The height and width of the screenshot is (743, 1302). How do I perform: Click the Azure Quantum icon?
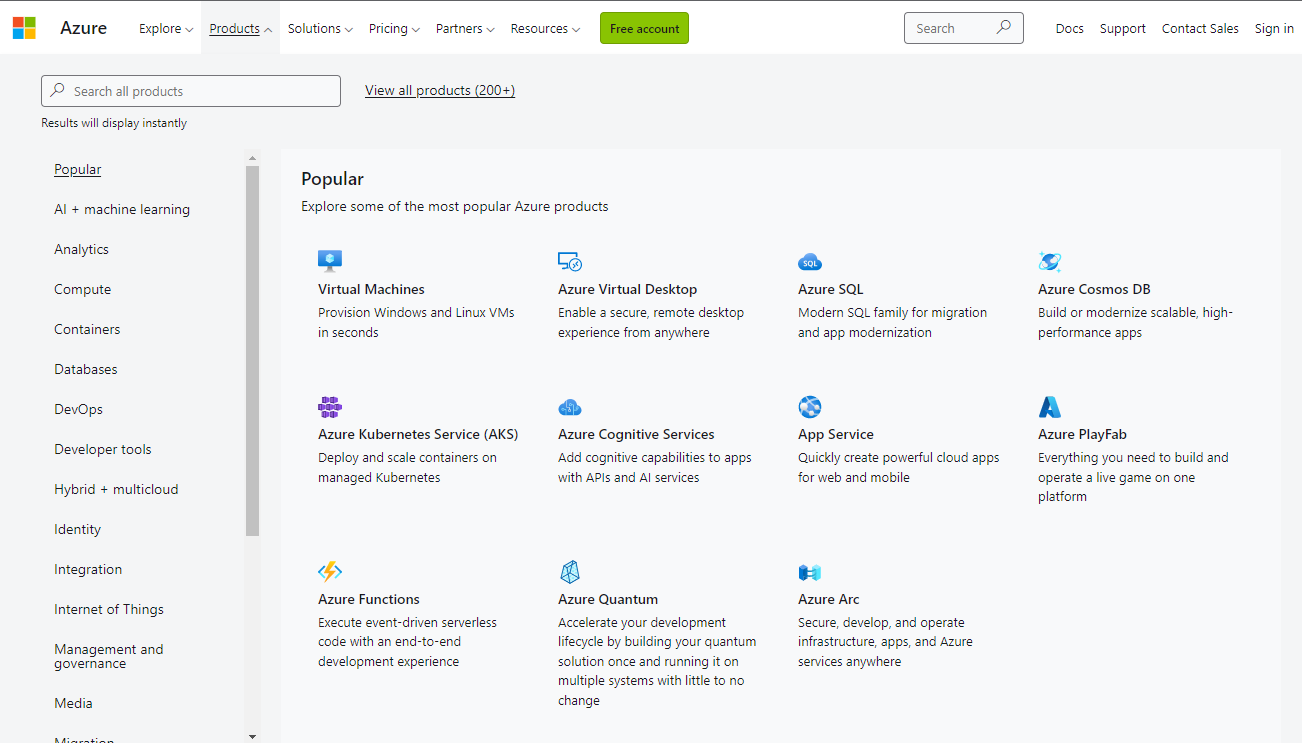coord(570,572)
